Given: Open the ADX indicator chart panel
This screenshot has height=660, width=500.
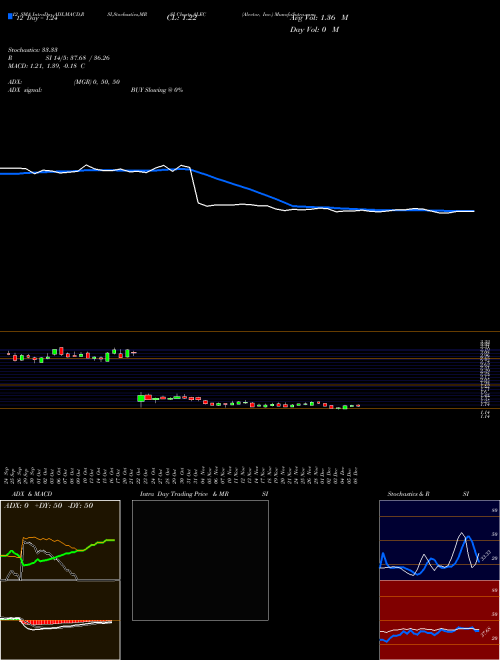Looking at the screenshot, I should pyautogui.click(x=60, y=540).
